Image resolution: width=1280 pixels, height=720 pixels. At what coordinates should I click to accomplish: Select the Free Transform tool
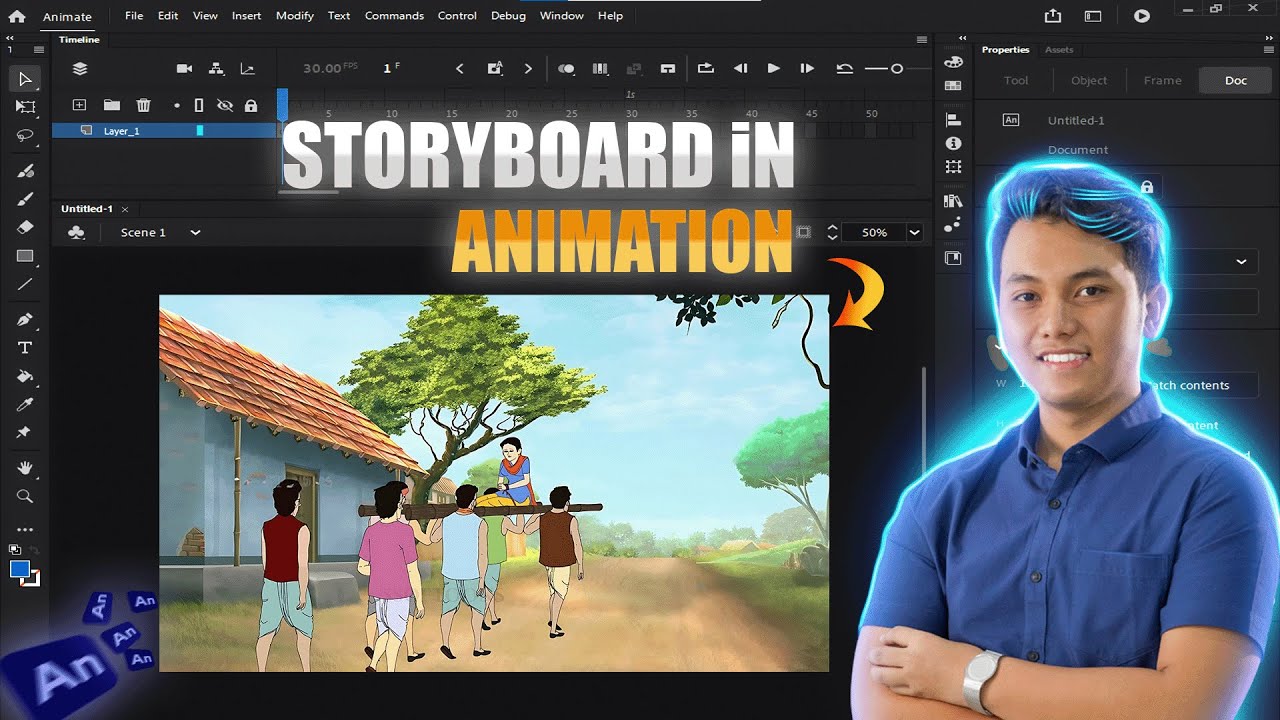click(x=25, y=107)
